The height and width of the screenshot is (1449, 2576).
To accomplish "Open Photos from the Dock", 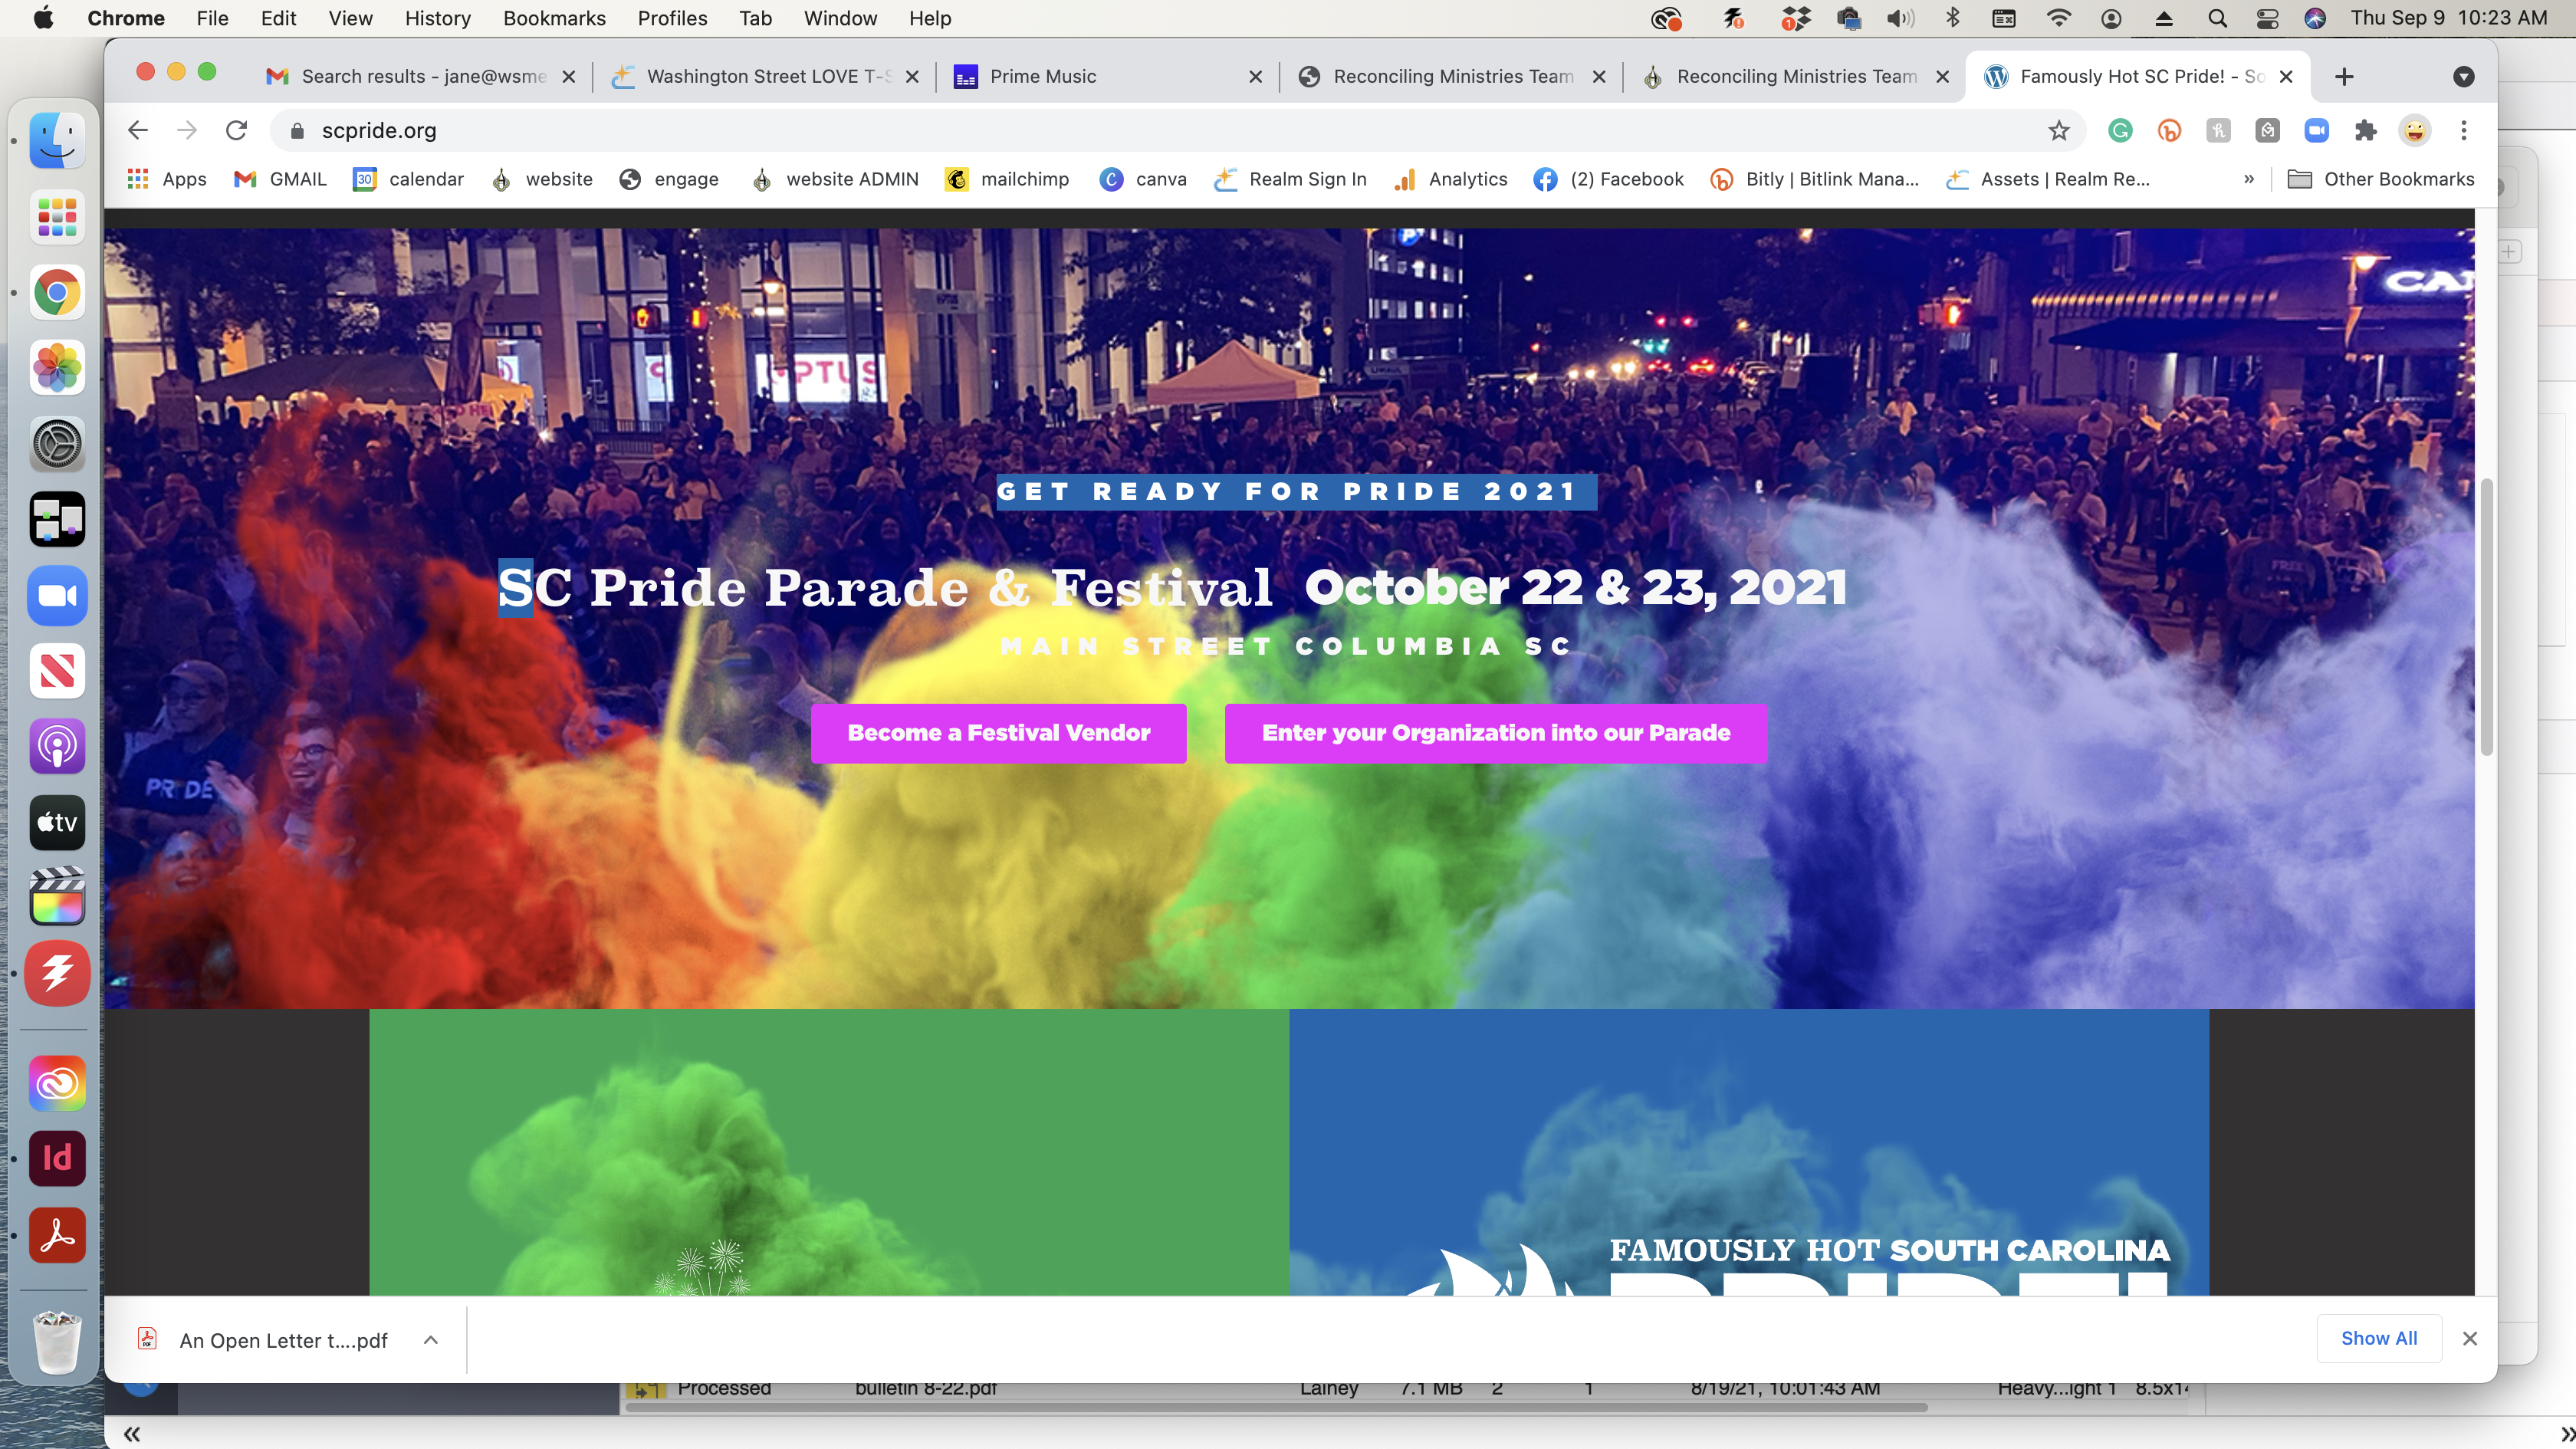I will pyautogui.click(x=57, y=367).
